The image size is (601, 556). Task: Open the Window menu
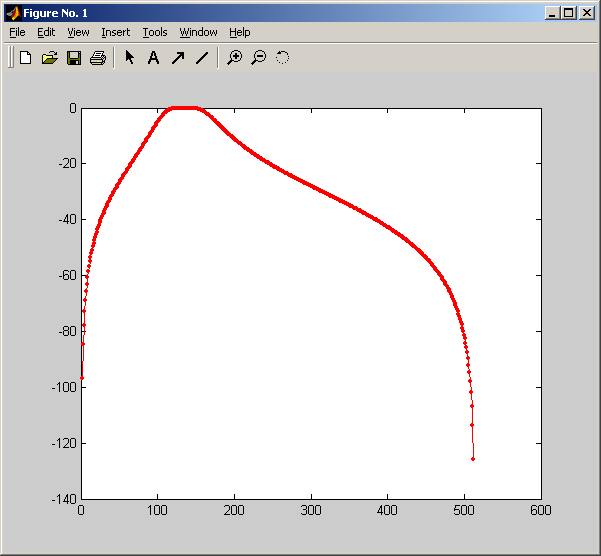[x=198, y=32]
